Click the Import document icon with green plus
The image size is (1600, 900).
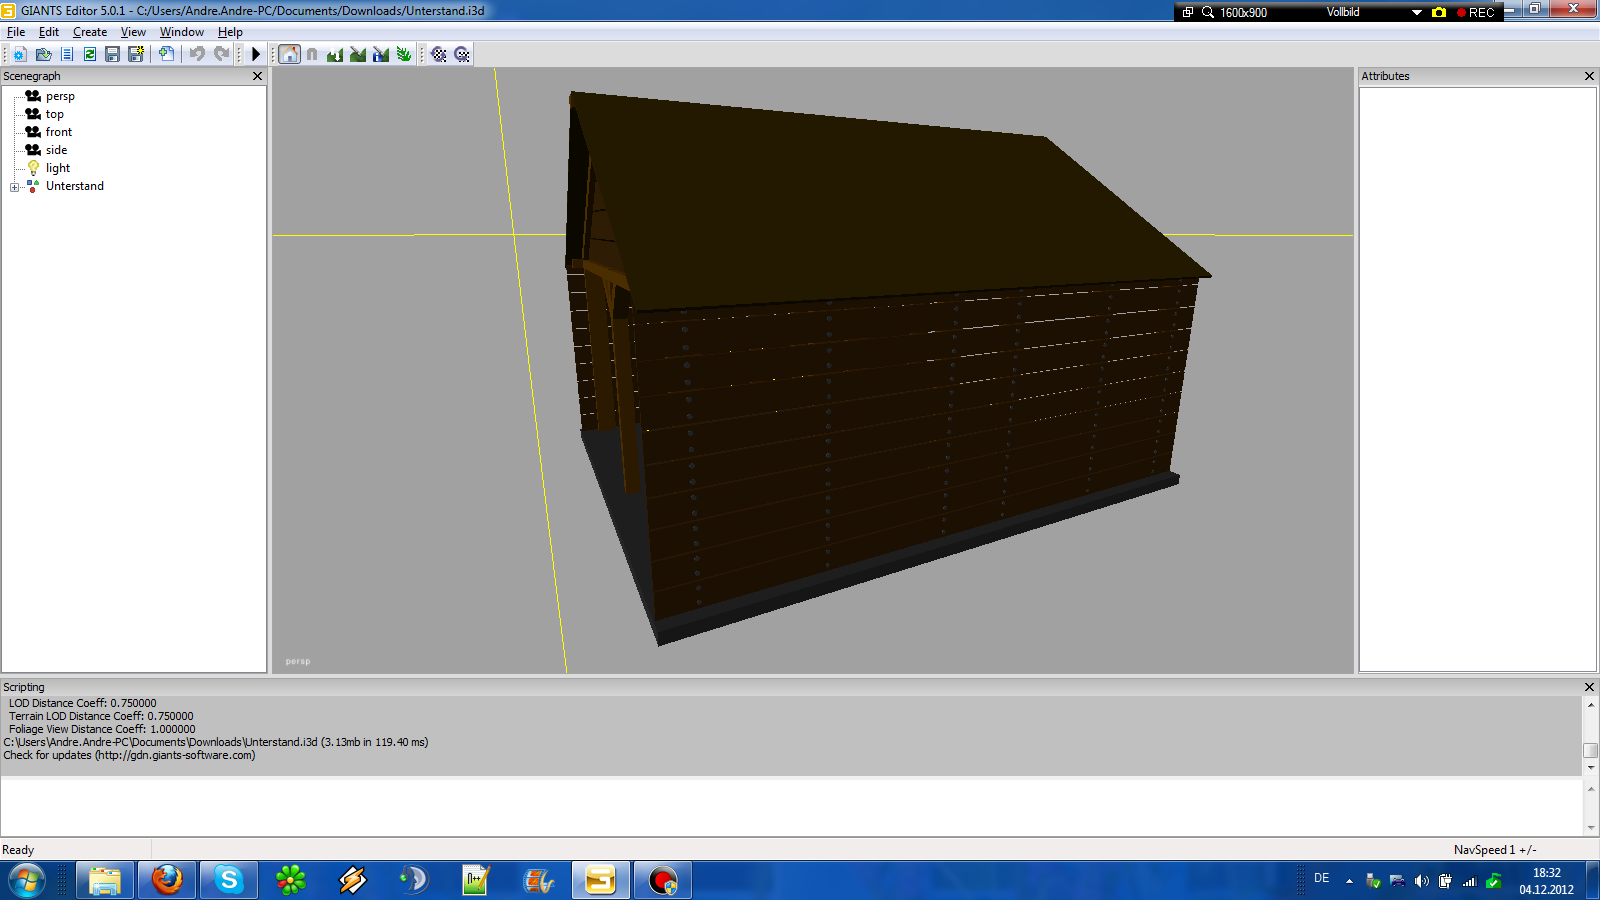pos(166,54)
